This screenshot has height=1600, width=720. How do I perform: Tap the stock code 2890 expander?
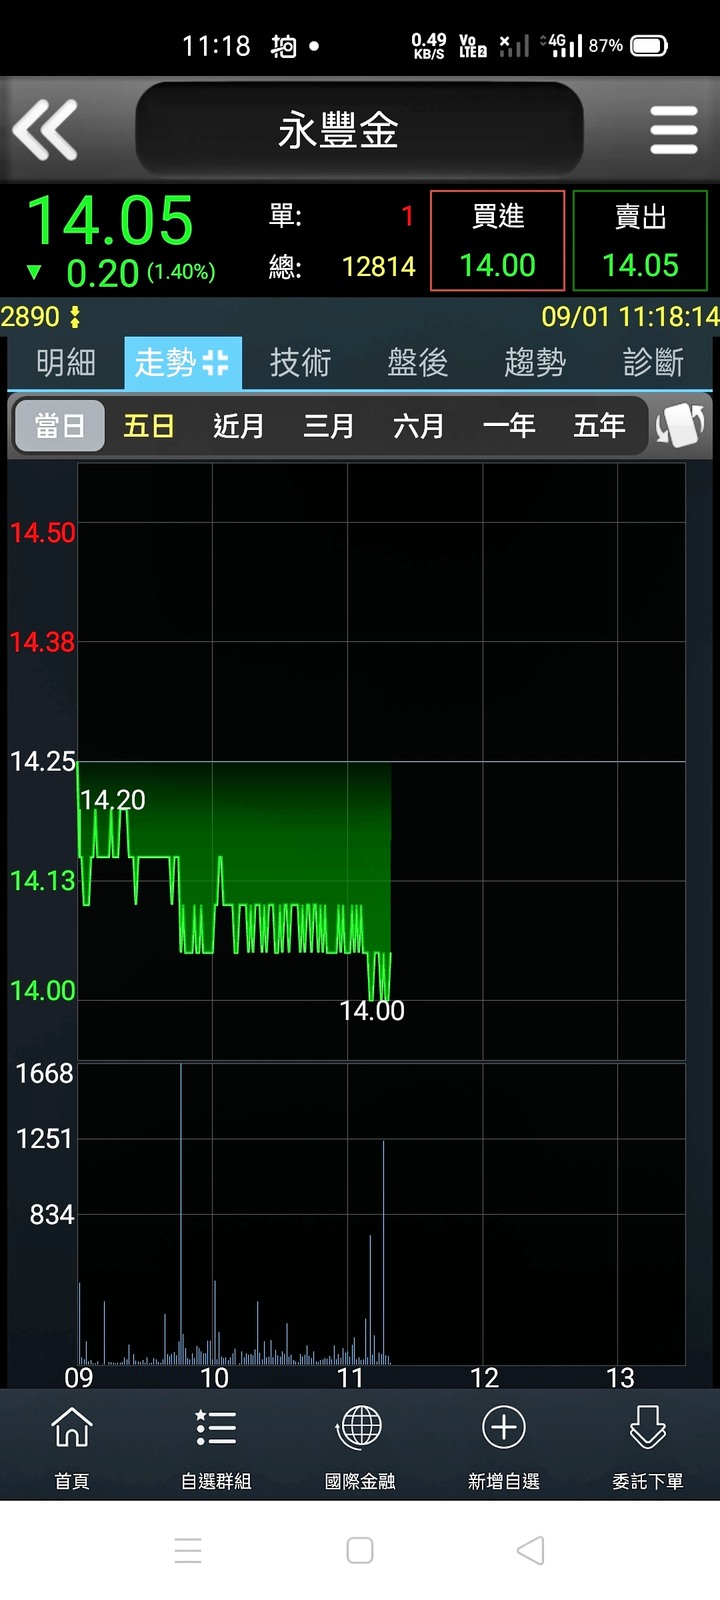pyautogui.click(x=41, y=317)
